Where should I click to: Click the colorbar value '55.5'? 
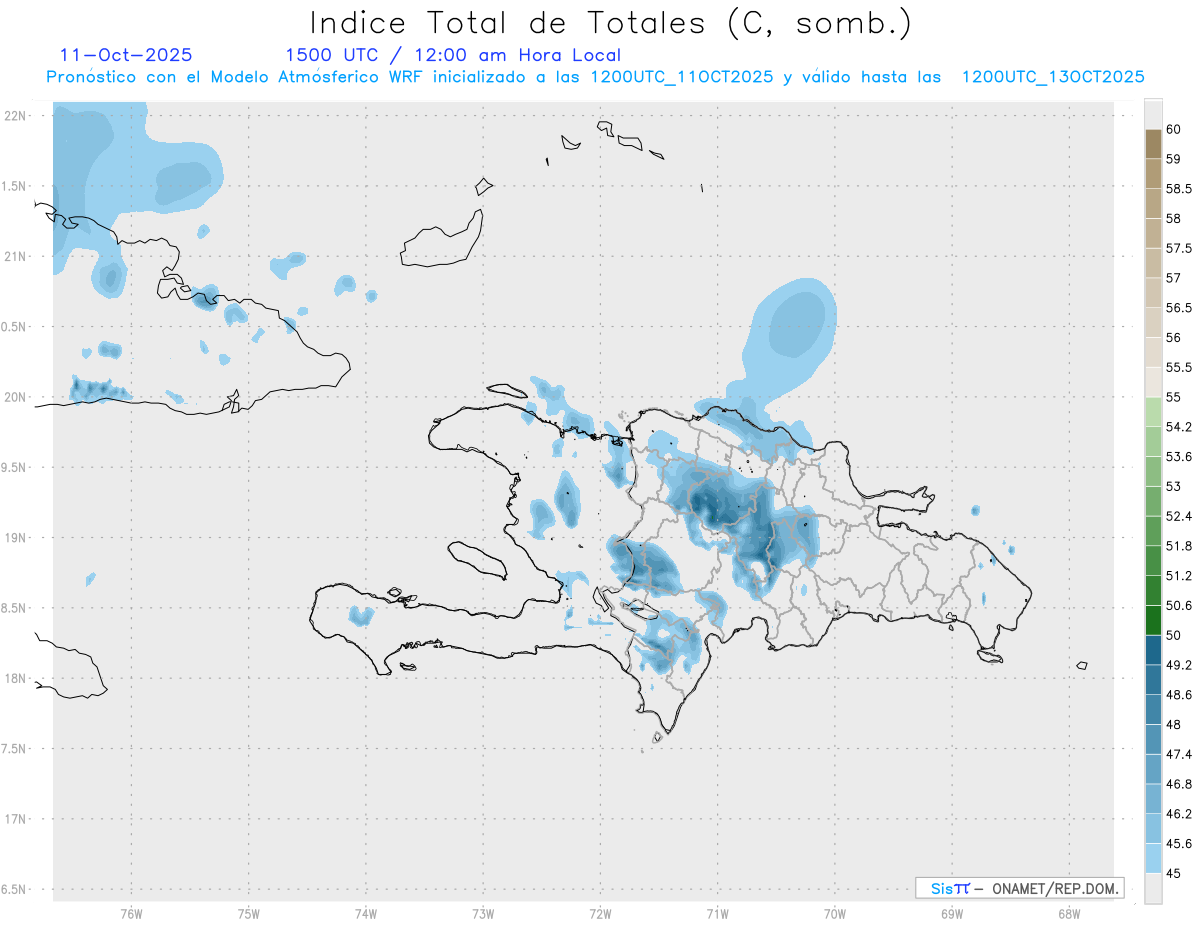(1179, 367)
